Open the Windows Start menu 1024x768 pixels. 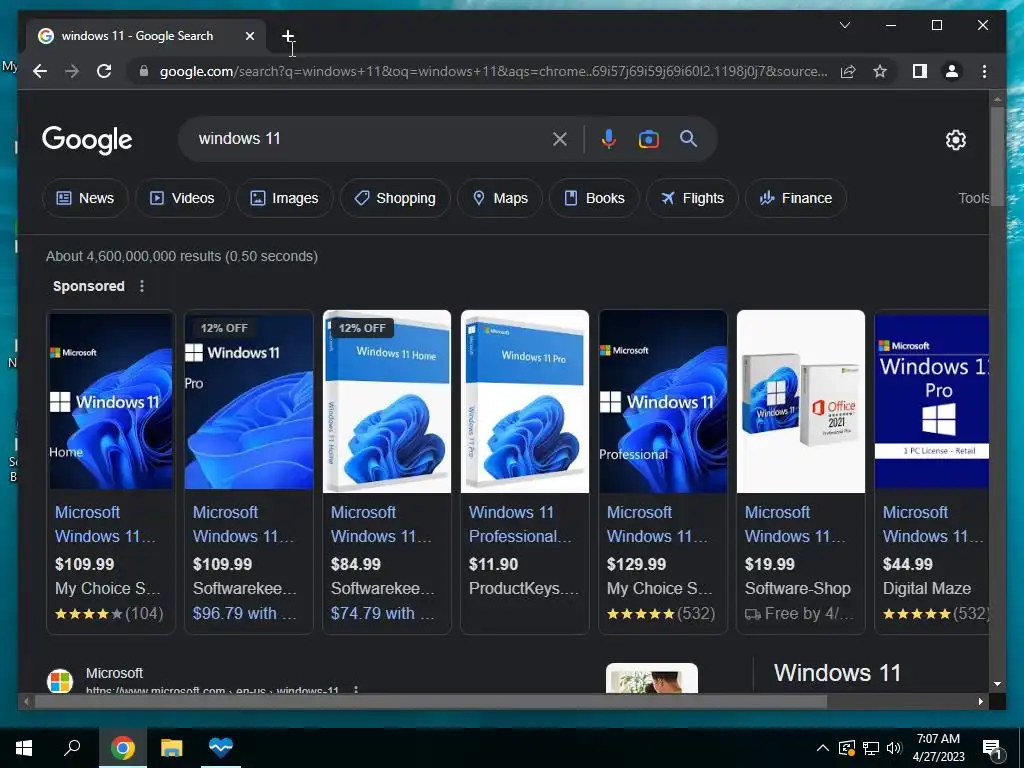24,748
